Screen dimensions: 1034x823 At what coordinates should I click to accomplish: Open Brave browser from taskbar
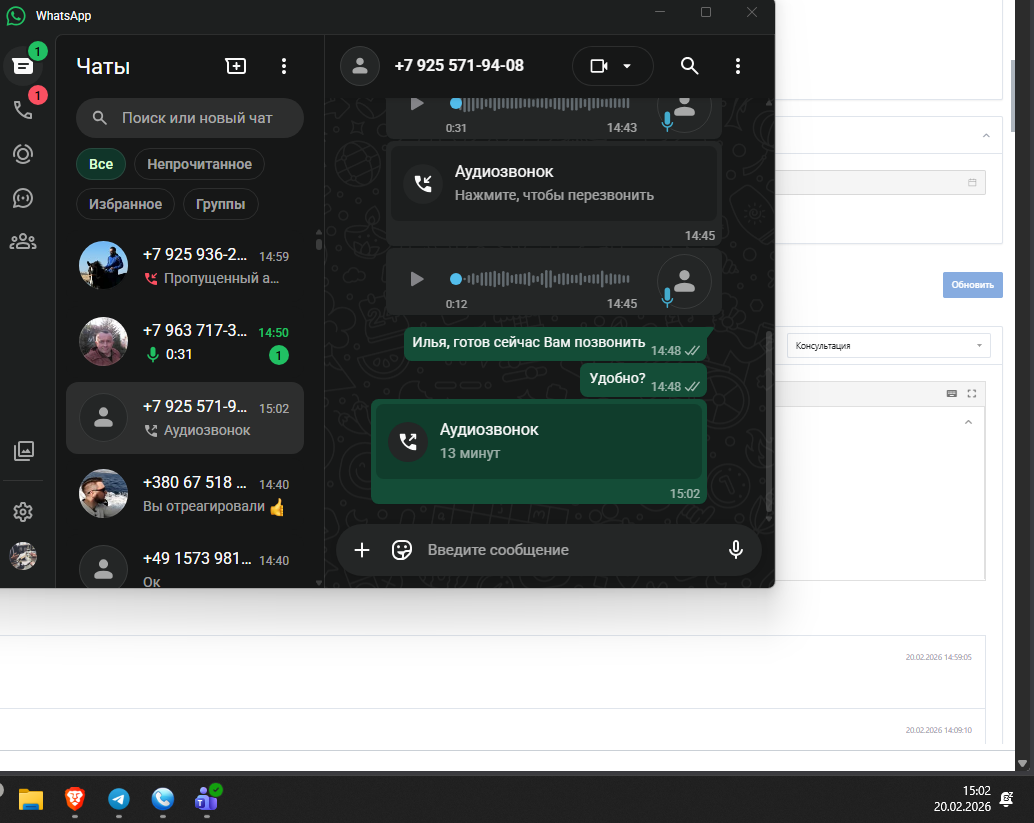click(x=75, y=799)
